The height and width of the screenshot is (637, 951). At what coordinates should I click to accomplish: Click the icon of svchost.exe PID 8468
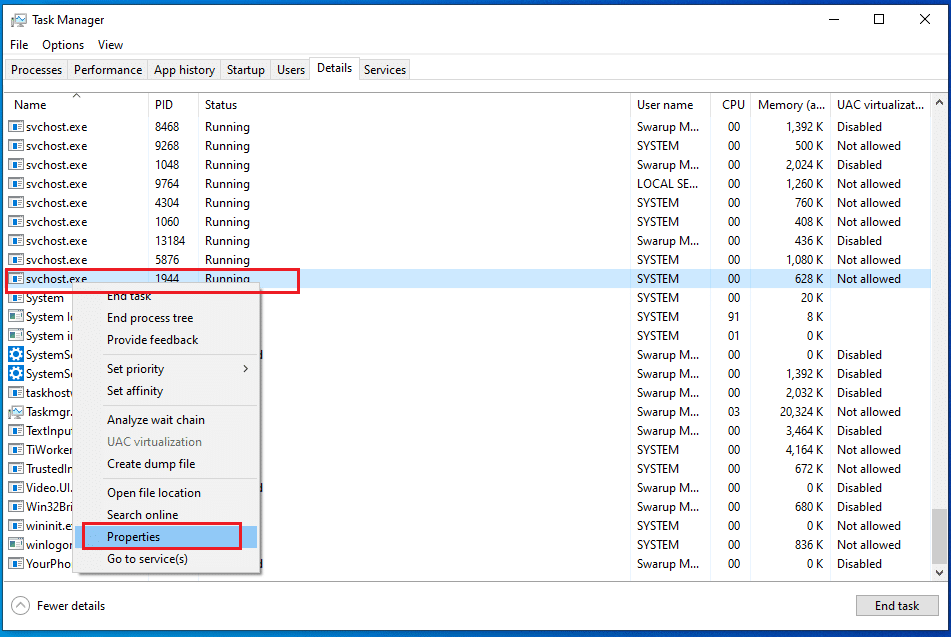[16, 127]
